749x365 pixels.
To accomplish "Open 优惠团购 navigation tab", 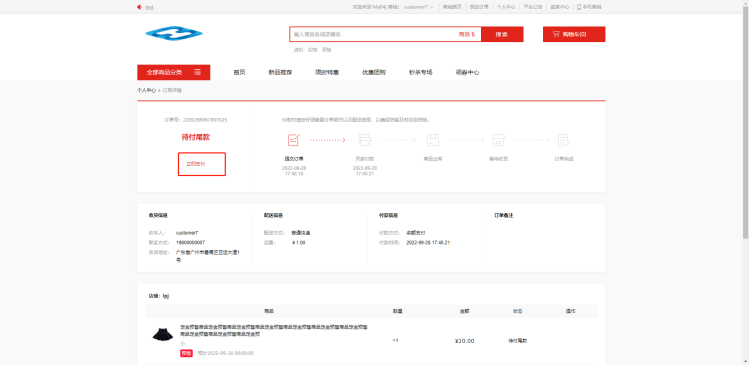I will coord(374,73).
